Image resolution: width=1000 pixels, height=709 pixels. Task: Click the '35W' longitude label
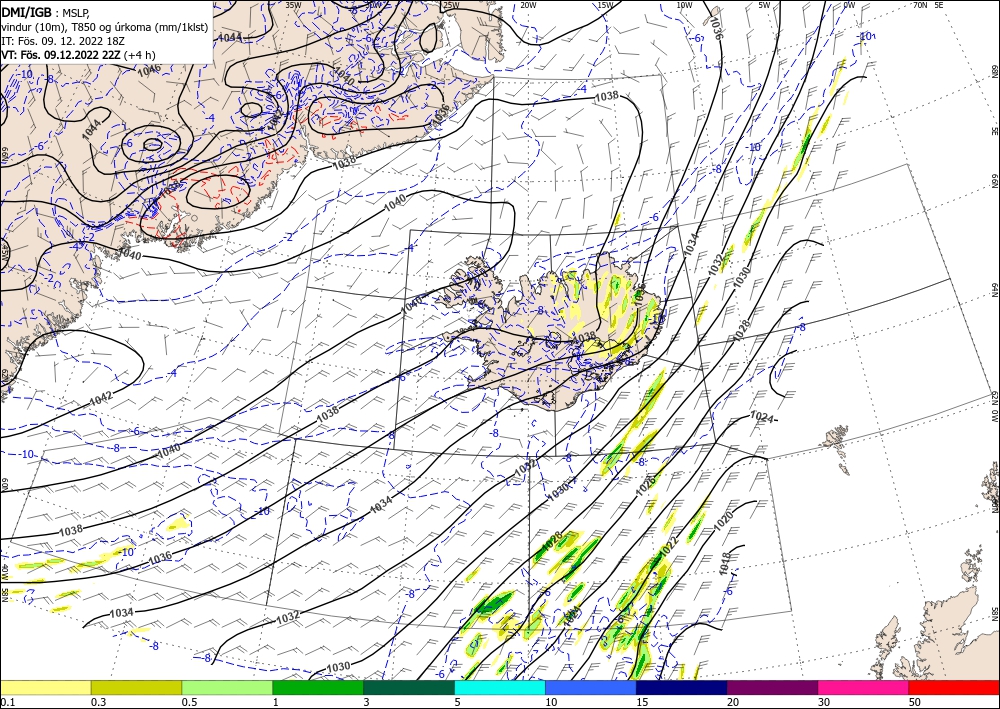click(293, 4)
